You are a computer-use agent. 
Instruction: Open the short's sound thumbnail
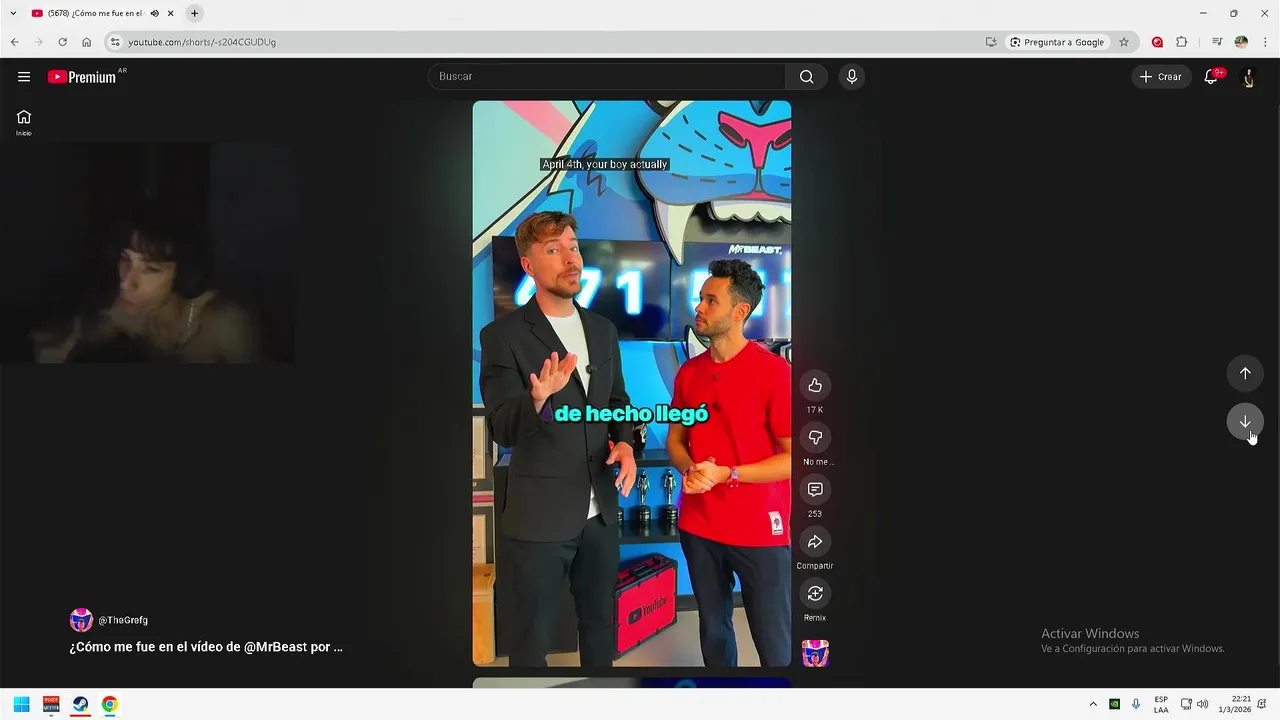[815, 653]
